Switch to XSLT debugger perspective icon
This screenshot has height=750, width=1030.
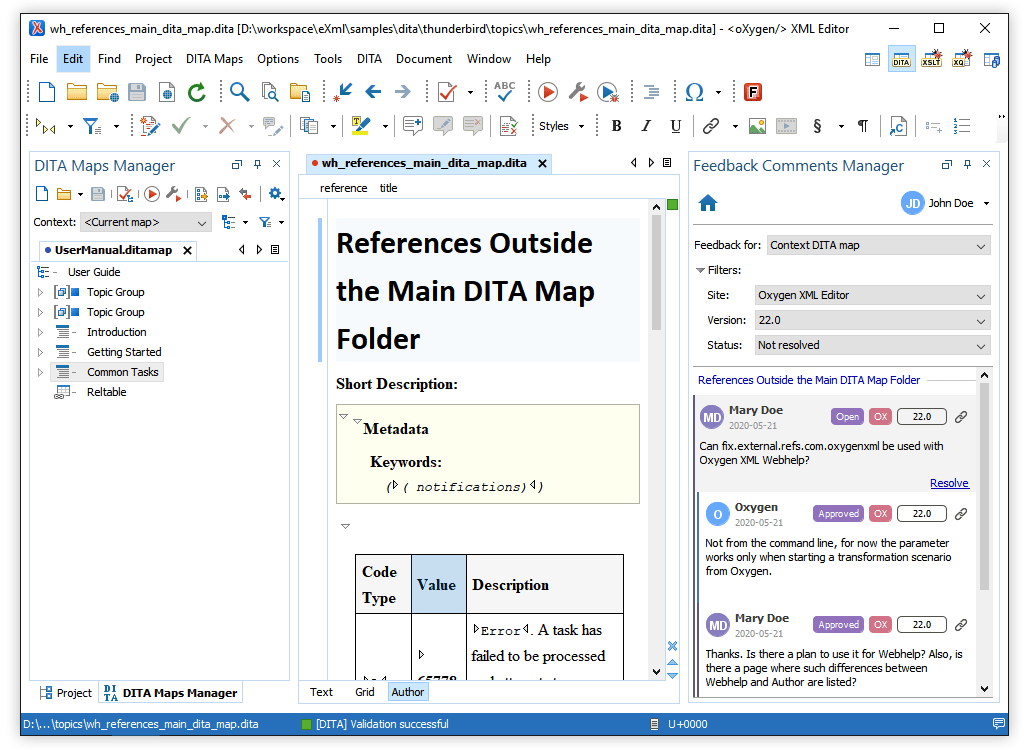[931, 59]
